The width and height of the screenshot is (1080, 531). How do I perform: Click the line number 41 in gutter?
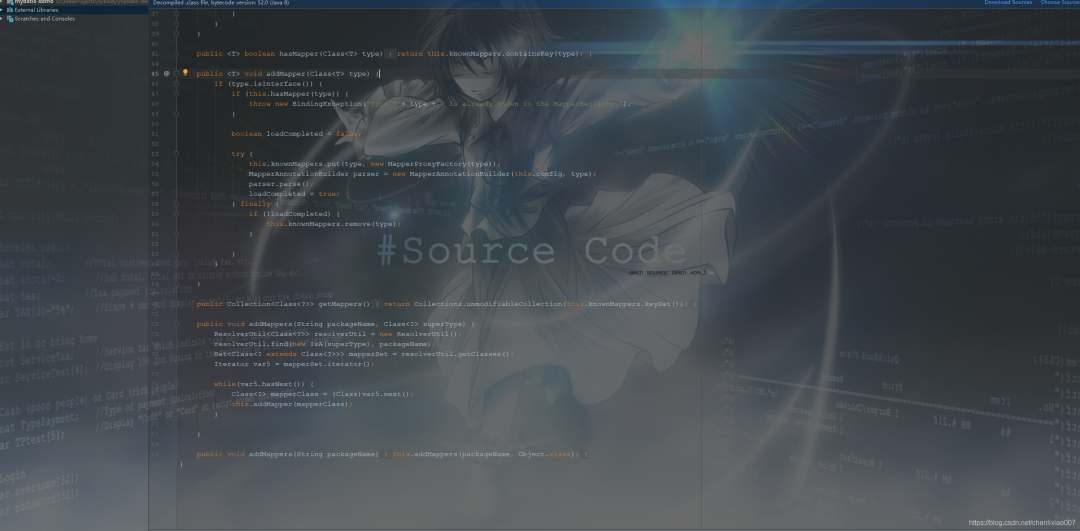coord(155,54)
